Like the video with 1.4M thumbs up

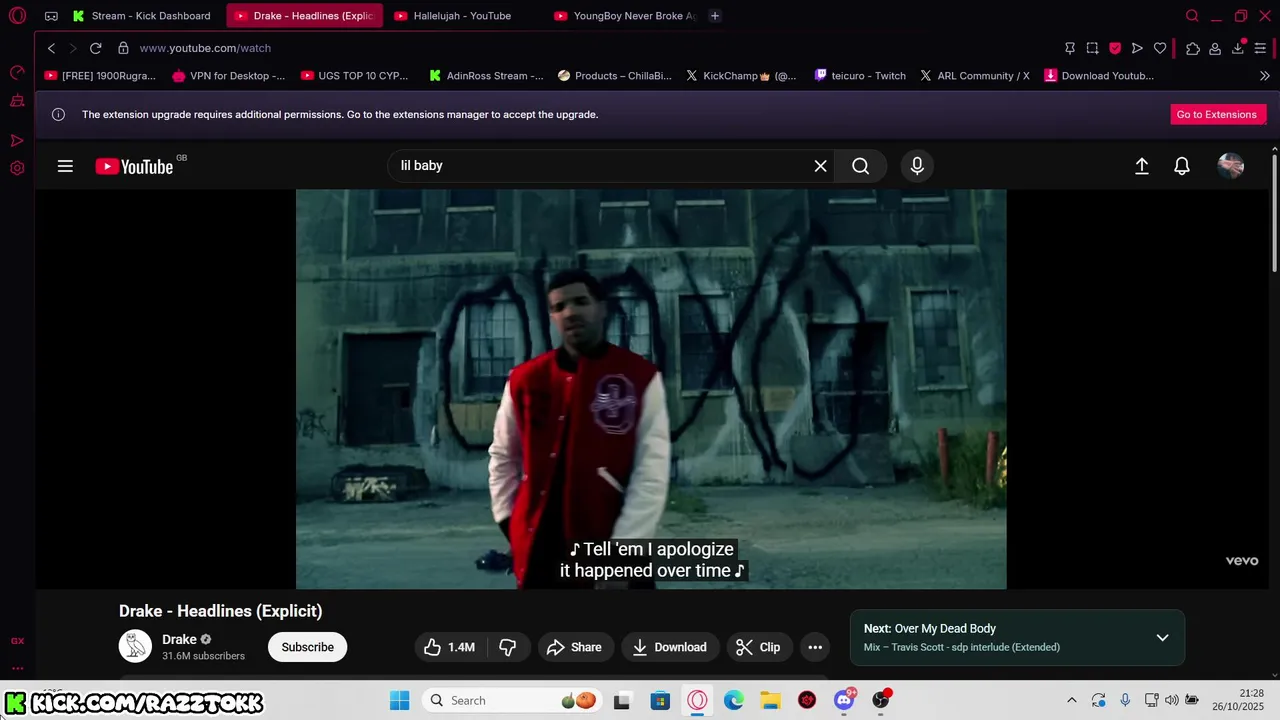tap(450, 647)
